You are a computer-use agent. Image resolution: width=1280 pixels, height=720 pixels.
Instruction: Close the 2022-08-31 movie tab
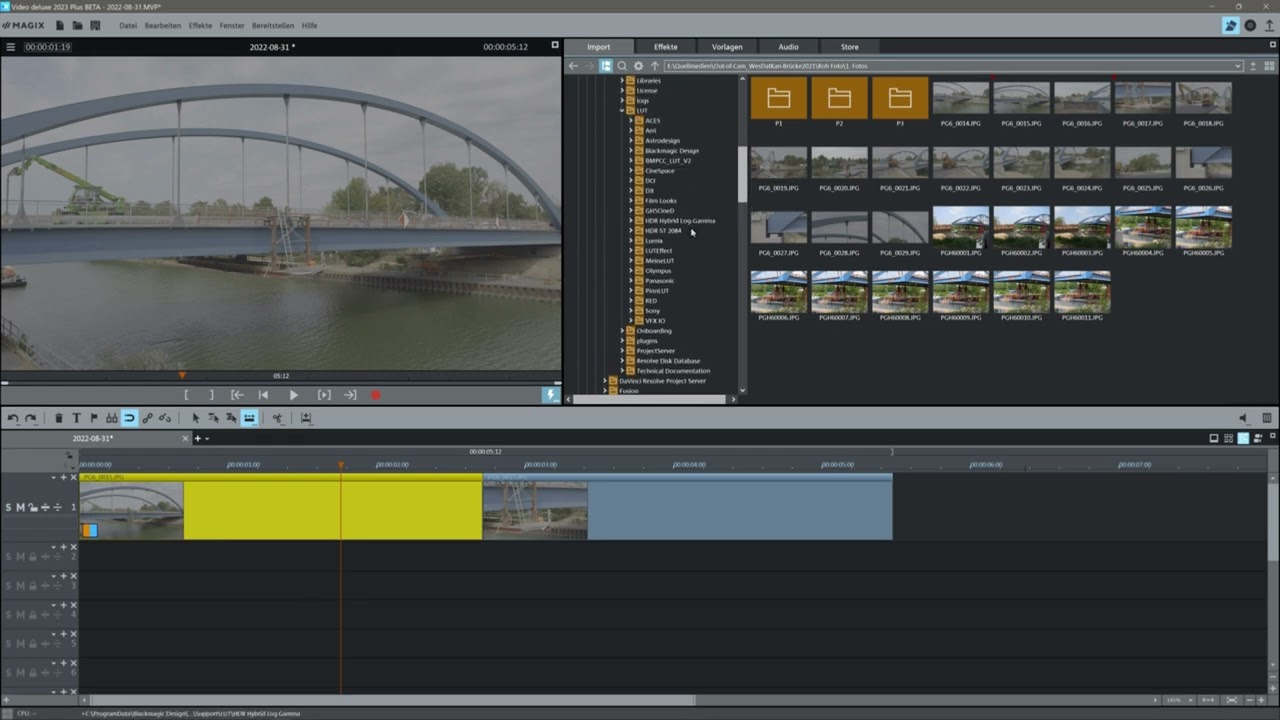tap(184, 439)
